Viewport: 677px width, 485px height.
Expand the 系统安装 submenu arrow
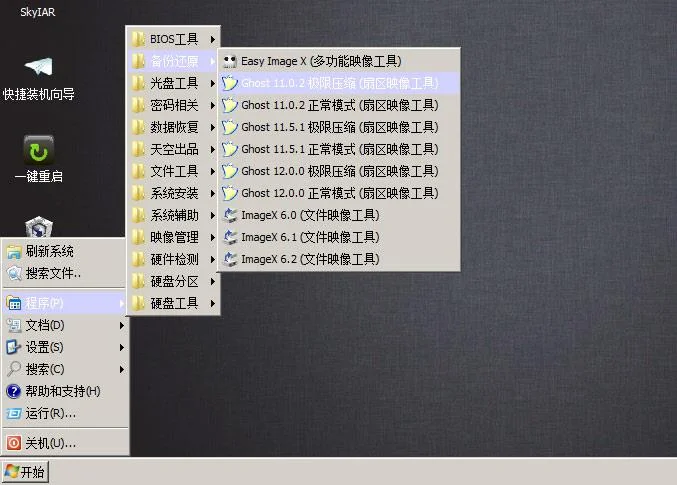coord(213,193)
